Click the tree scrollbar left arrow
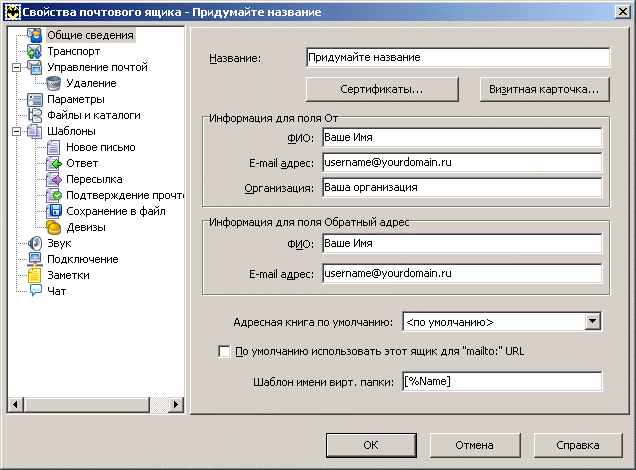636x470 pixels. point(15,404)
